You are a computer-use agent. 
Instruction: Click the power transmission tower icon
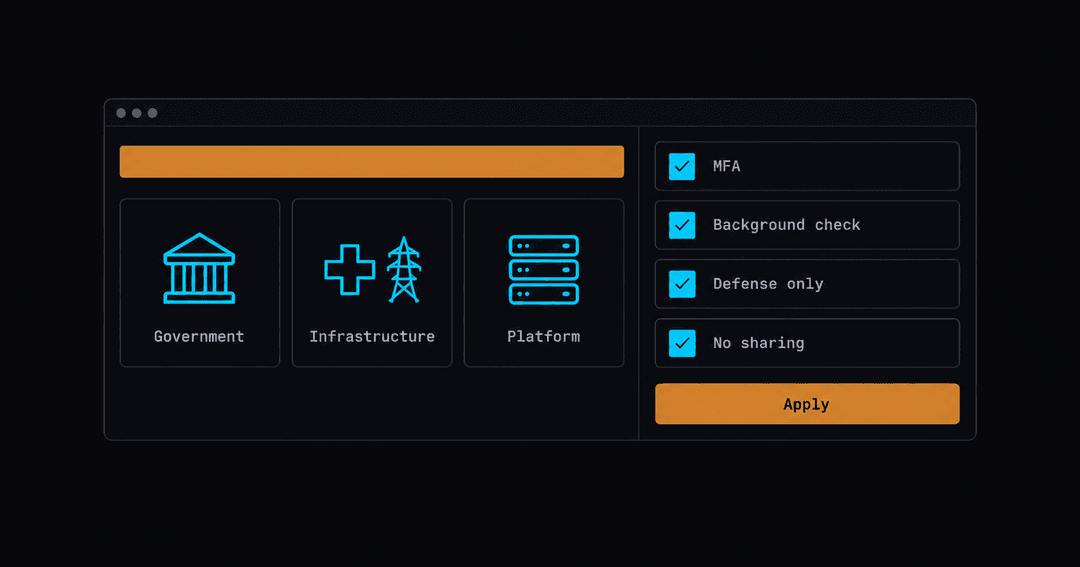click(x=404, y=269)
